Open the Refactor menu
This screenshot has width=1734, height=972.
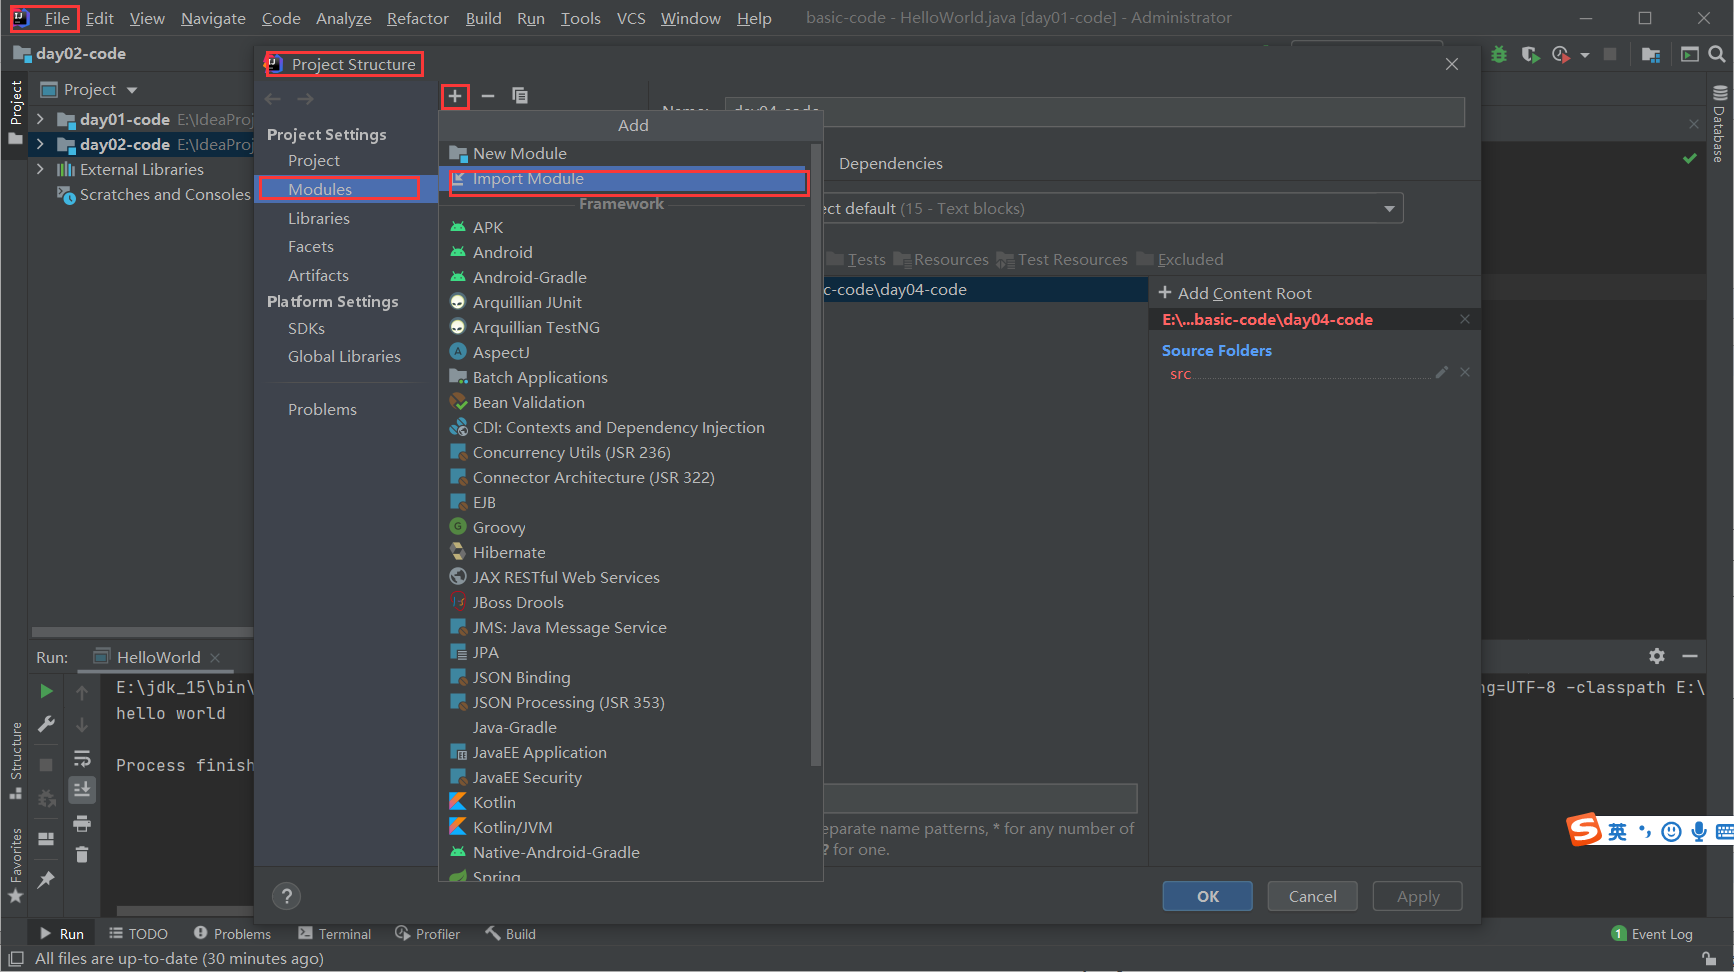(418, 18)
